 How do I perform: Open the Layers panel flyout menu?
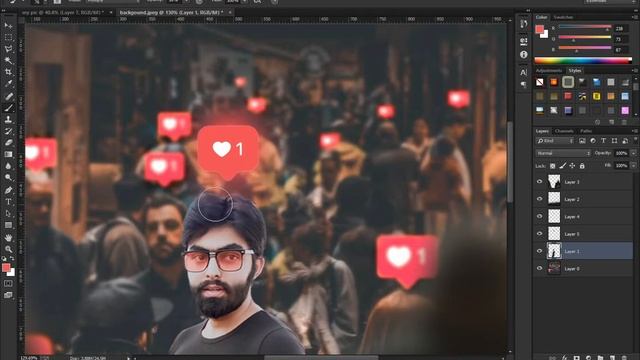pyautogui.click(x=635, y=131)
